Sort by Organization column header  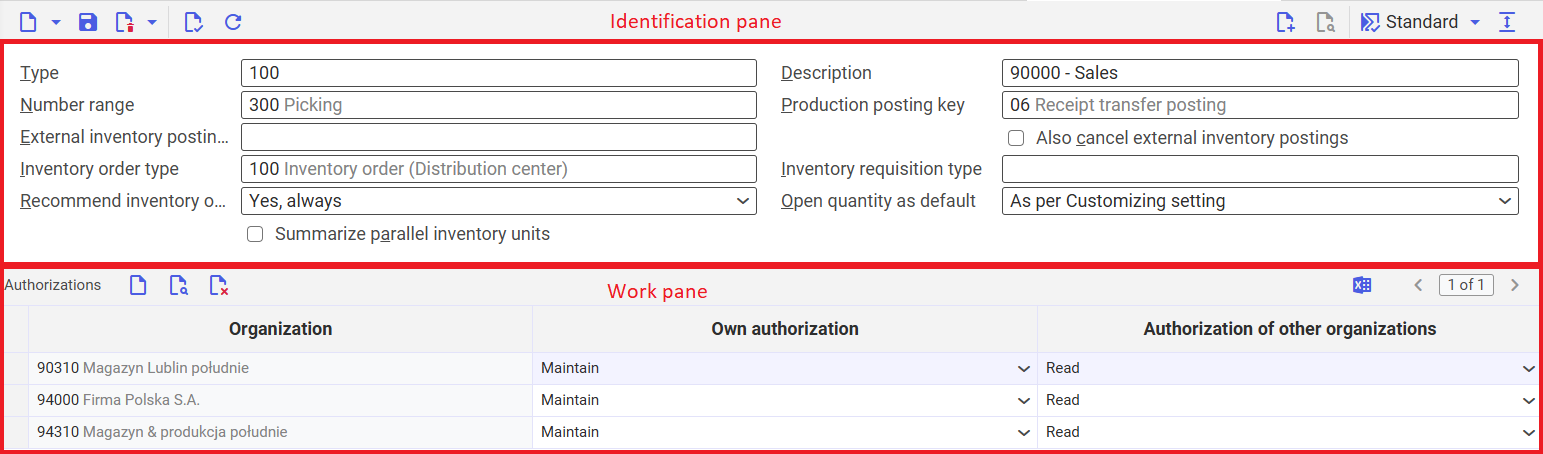tap(280, 329)
